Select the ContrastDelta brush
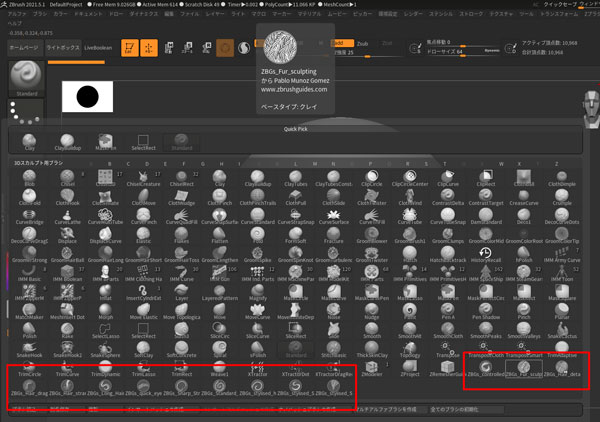This screenshot has height=422, width=600. (447, 197)
